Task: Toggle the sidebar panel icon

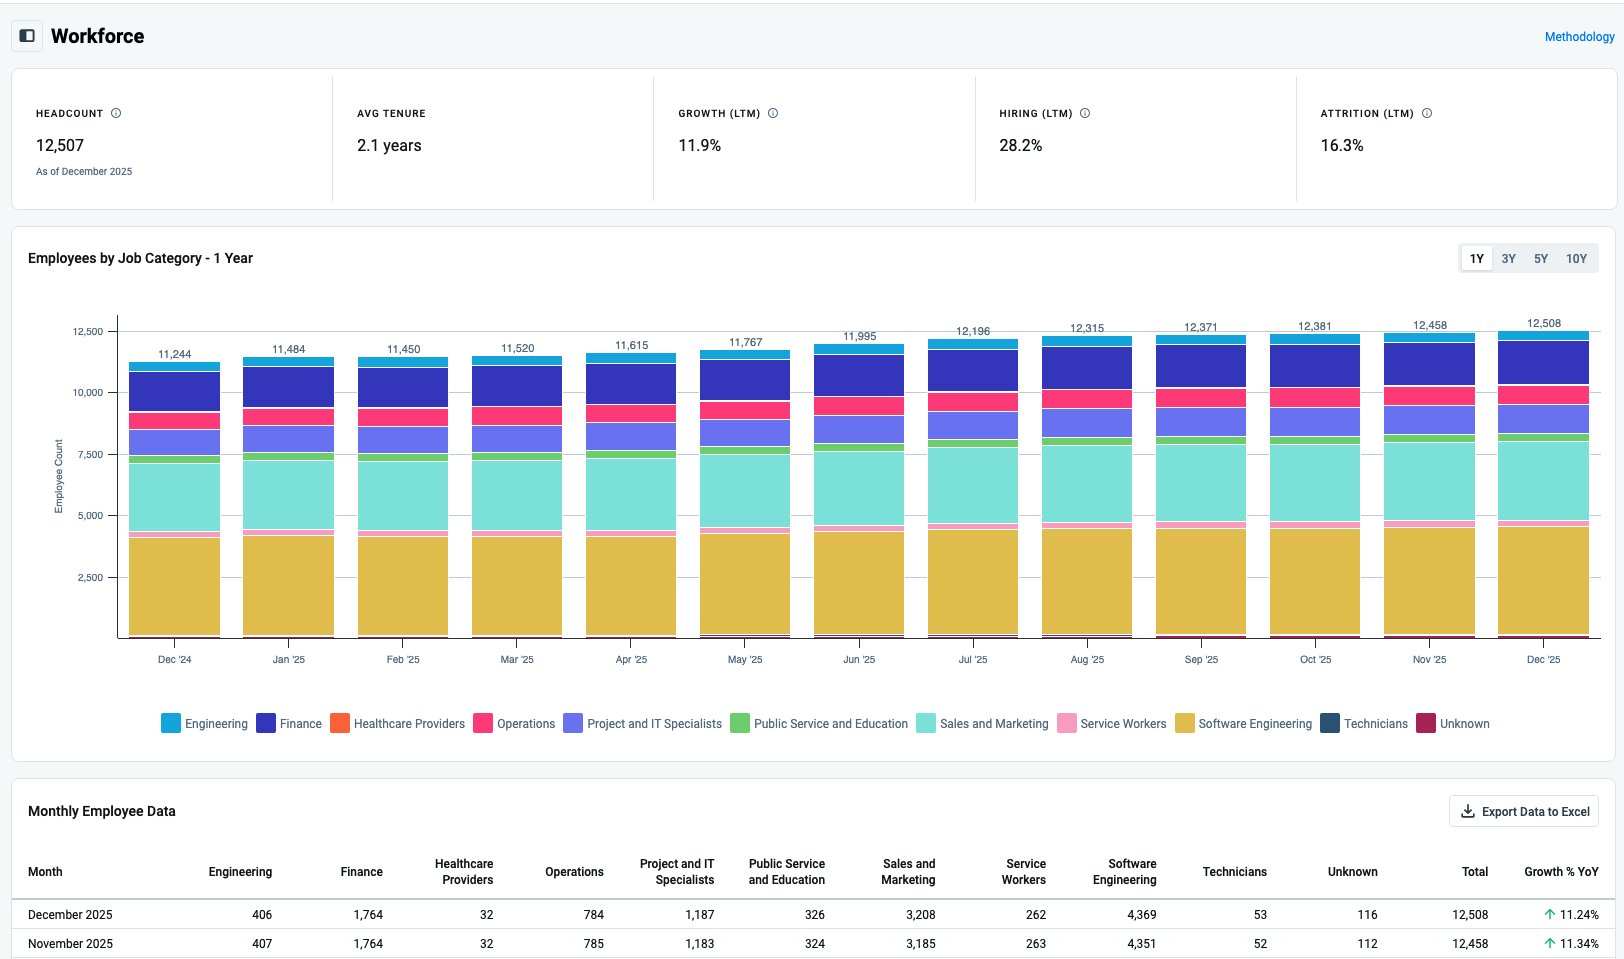Action: [x=27, y=36]
